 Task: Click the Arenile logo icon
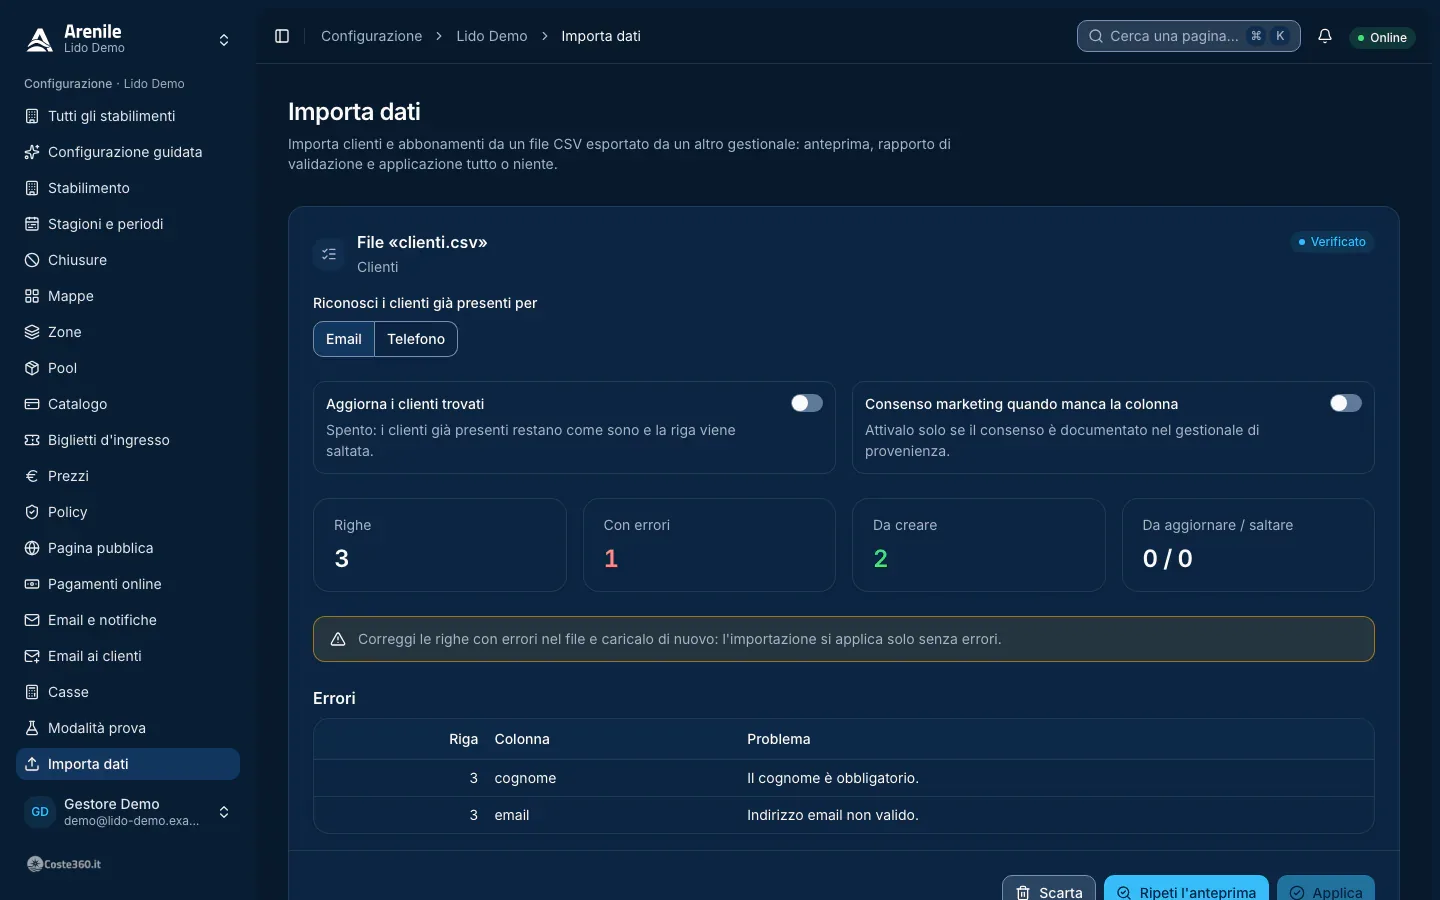click(39, 39)
